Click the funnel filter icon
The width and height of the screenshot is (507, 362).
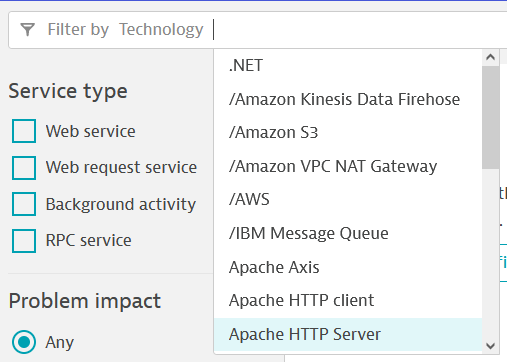pyautogui.click(x=28, y=29)
